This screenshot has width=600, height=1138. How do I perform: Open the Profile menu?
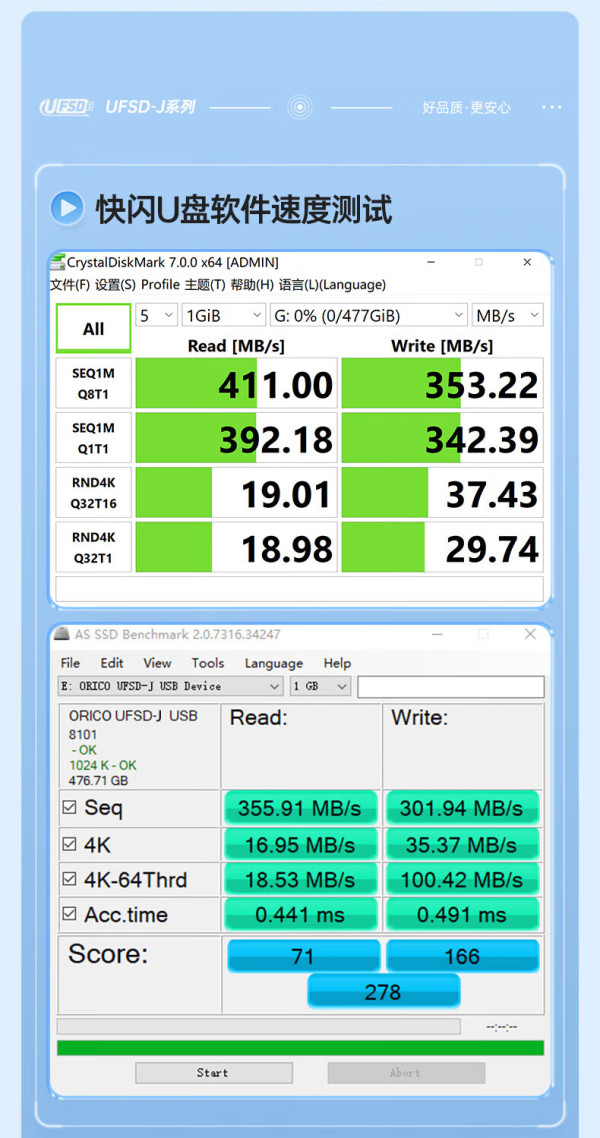coord(160,284)
